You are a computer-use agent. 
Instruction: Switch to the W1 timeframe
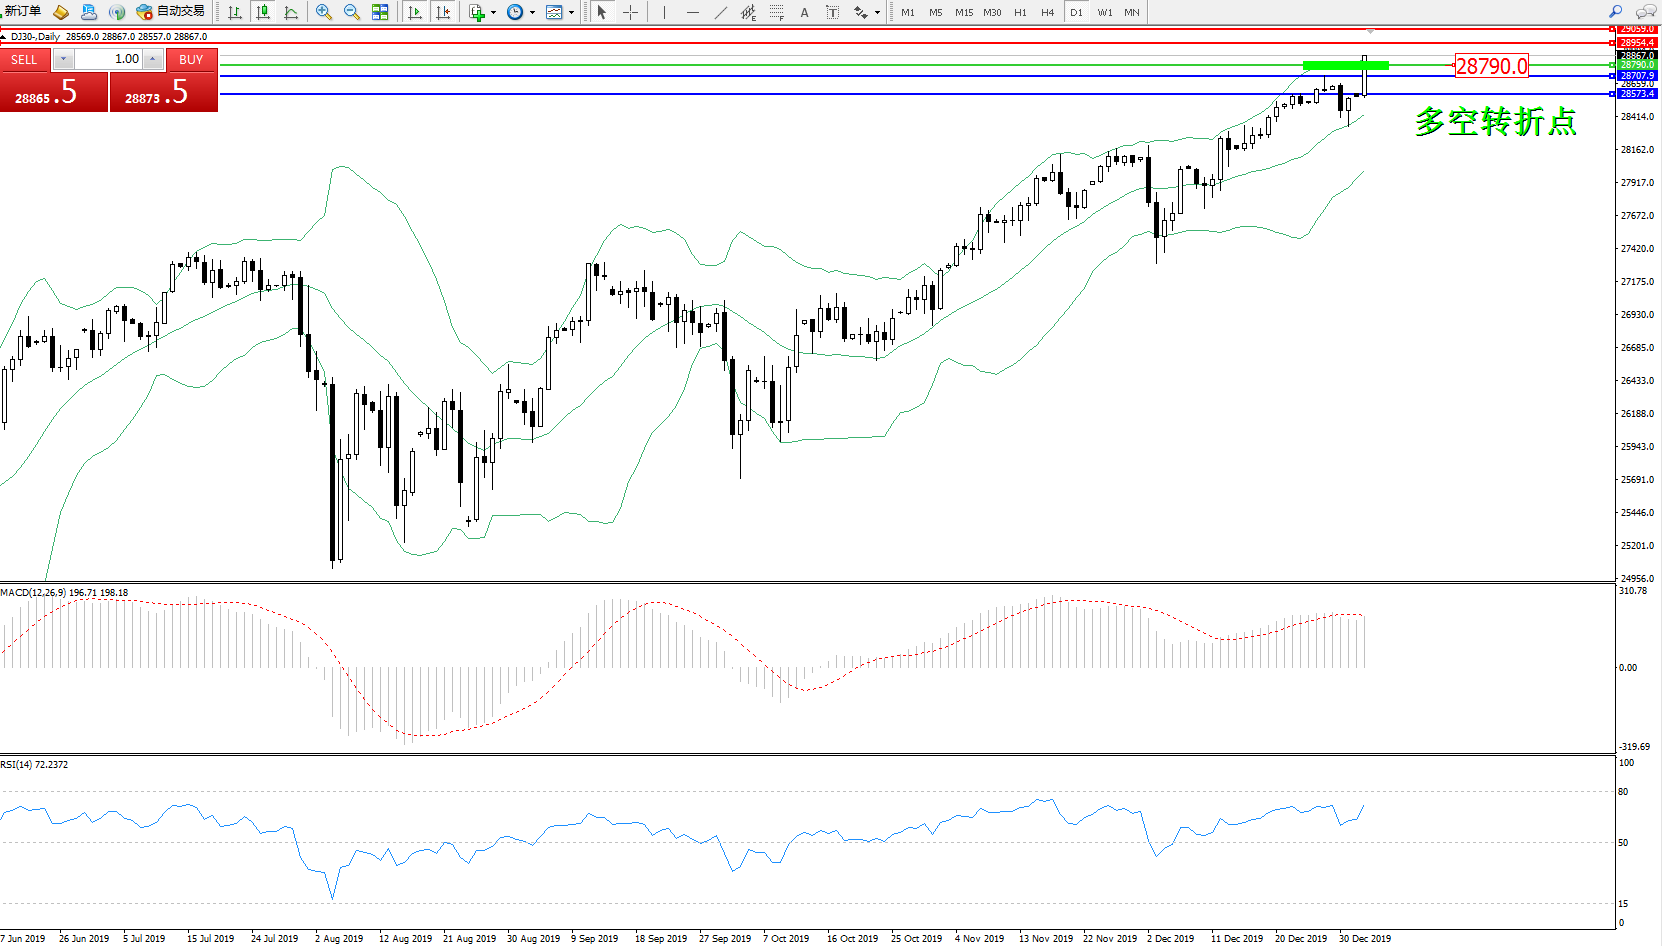[1104, 12]
